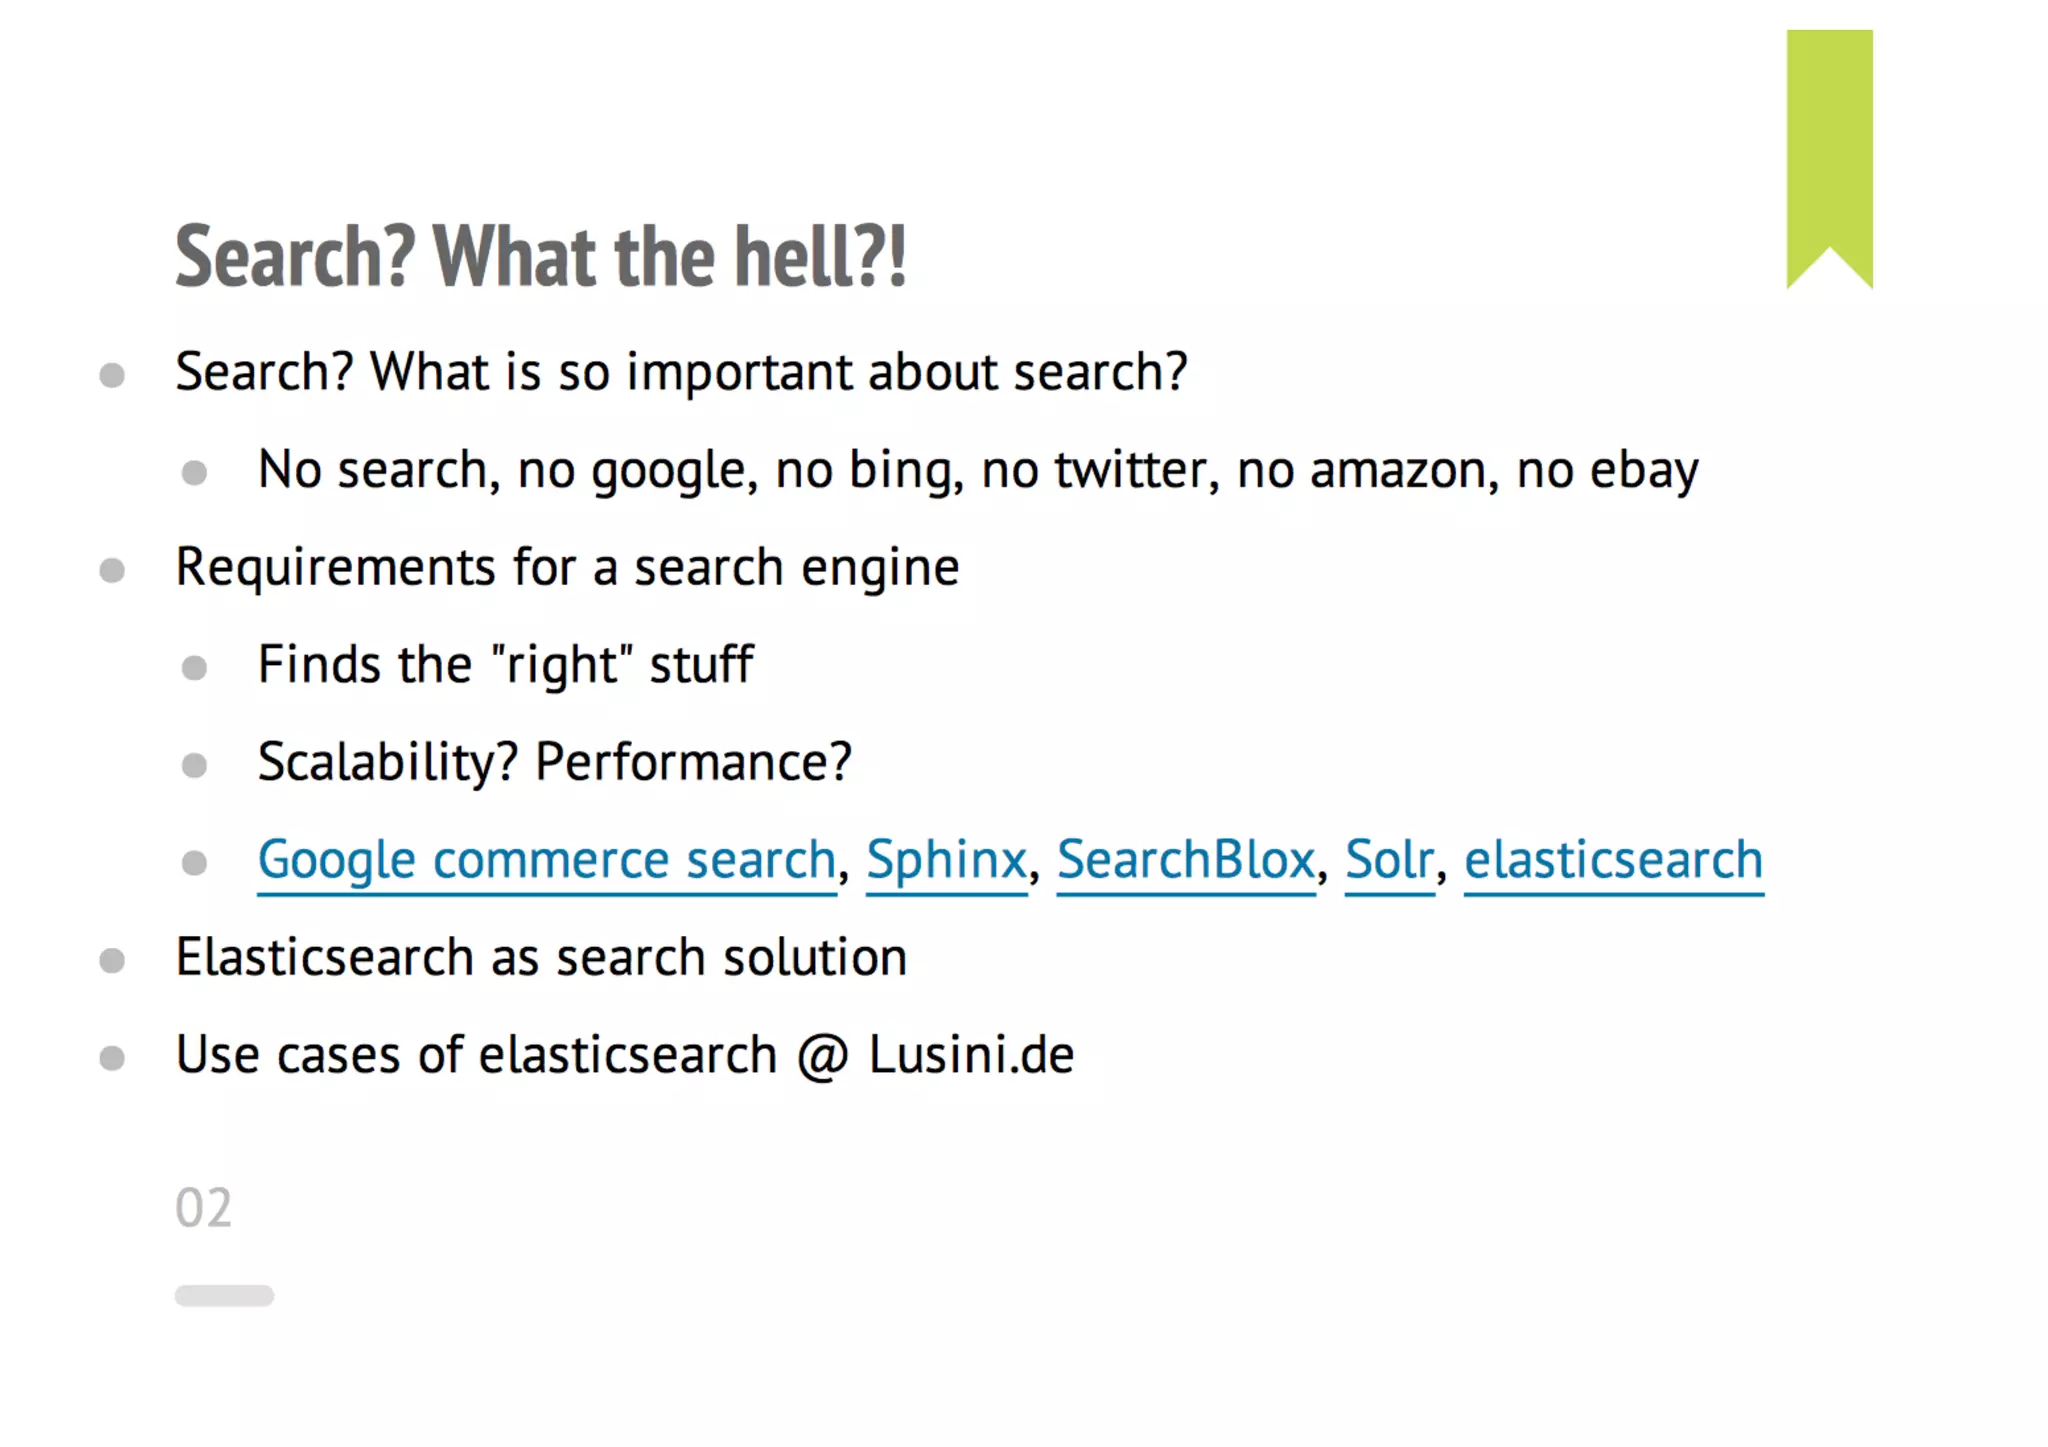Open the Google commerce search link

(546, 860)
